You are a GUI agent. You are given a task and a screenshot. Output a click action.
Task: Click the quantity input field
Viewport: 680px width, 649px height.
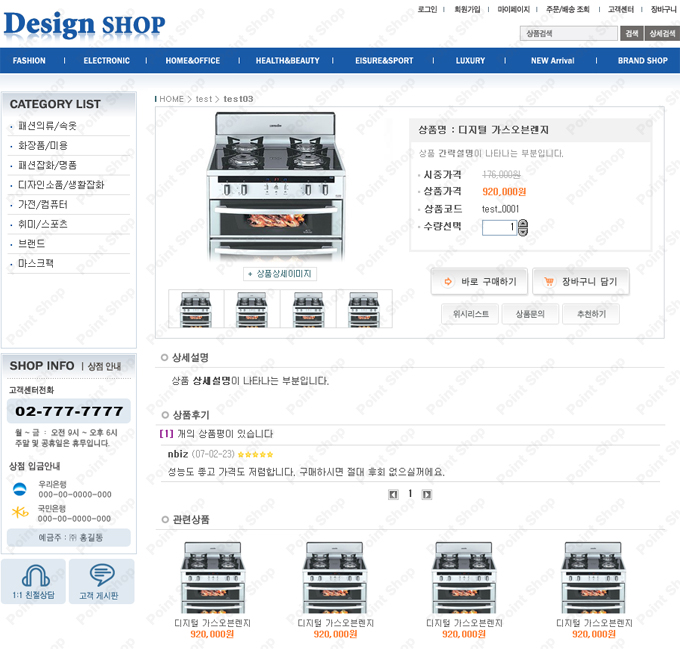pos(499,228)
